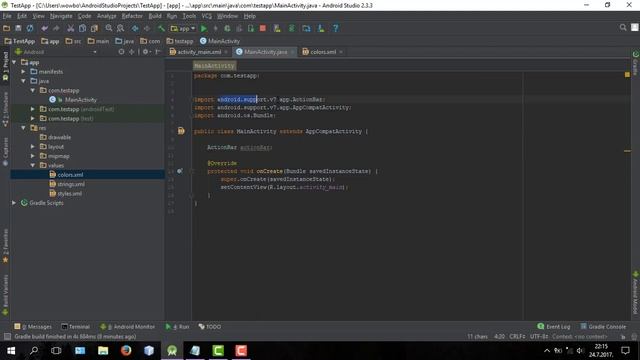Click the override gutter marker beside onCreate
The height and width of the screenshot is (360, 640).
click(180, 171)
